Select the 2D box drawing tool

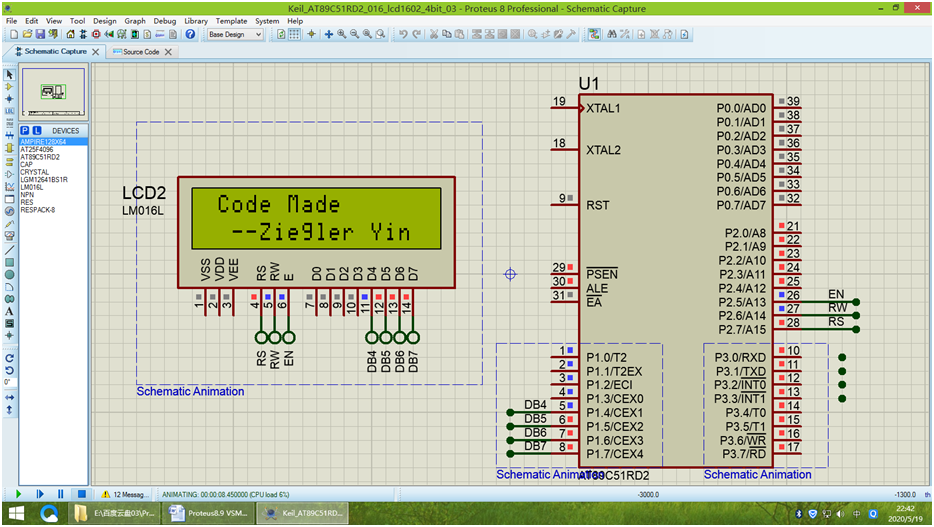[x=9, y=262]
